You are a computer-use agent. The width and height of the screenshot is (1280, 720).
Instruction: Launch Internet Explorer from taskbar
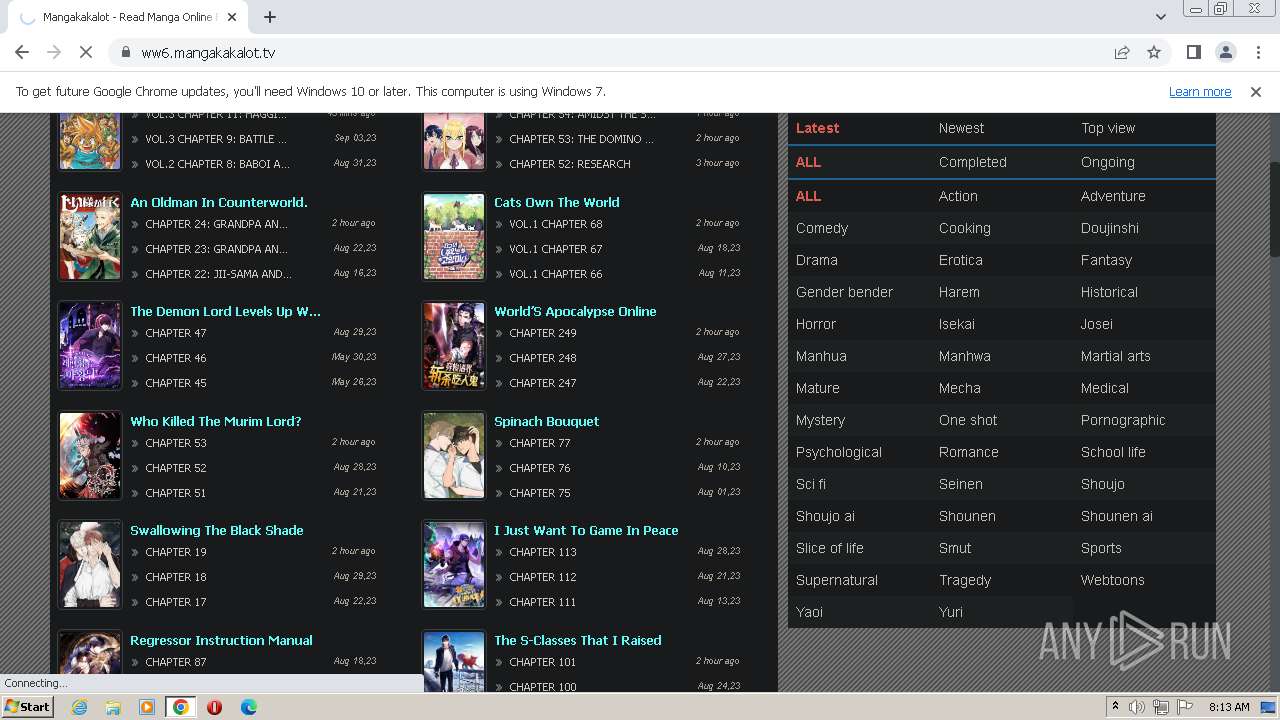click(x=79, y=707)
